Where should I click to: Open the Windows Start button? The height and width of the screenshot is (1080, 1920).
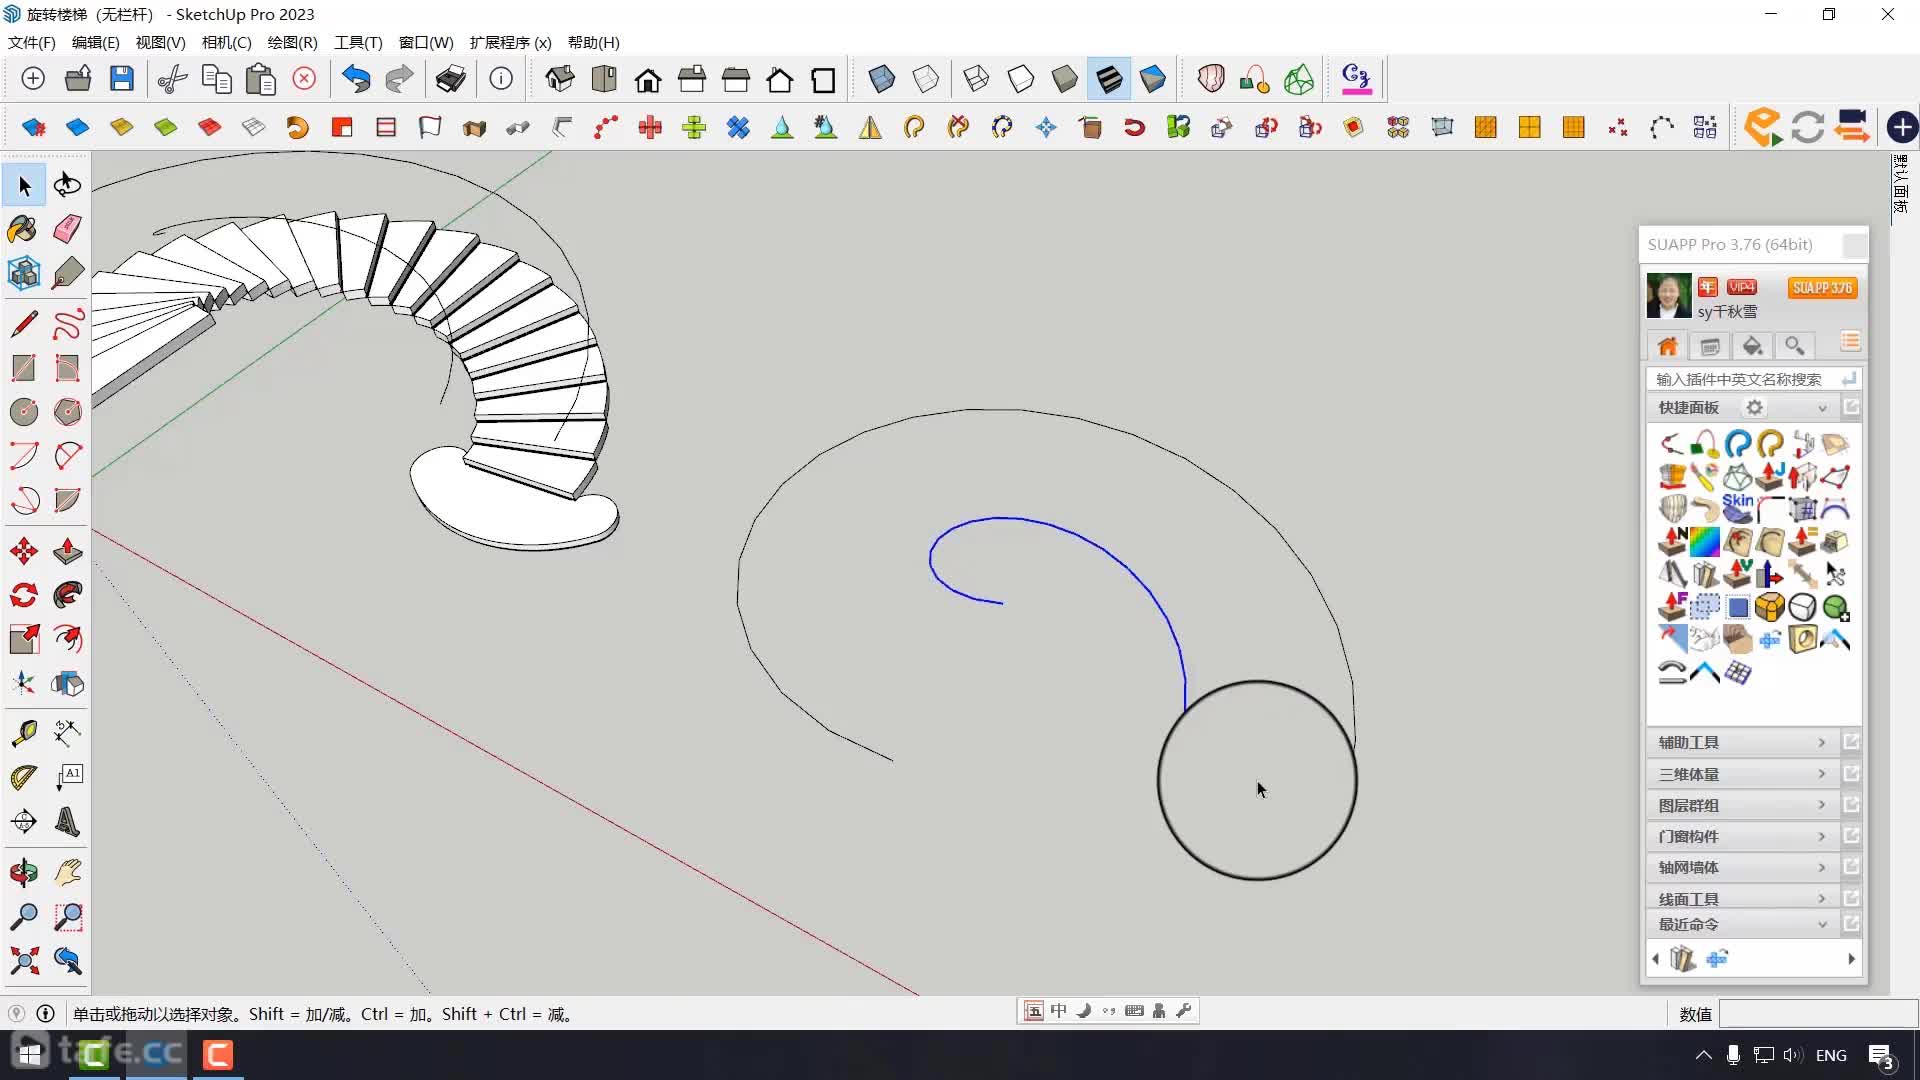pos(30,1054)
